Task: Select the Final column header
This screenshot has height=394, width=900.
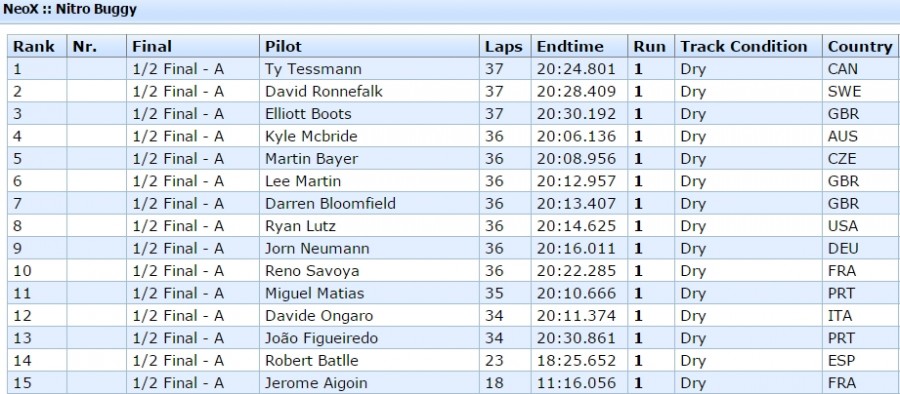Action: tap(192, 47)
